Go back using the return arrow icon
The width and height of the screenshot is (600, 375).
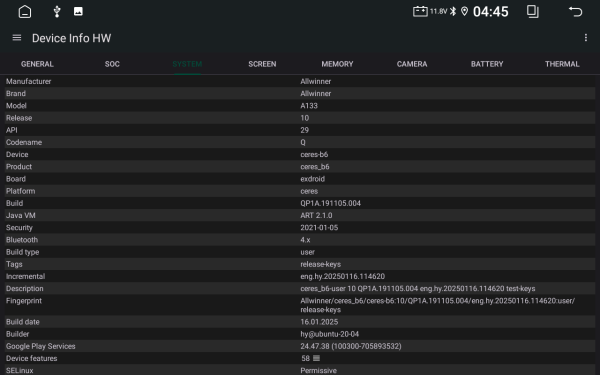pyautogui.click(x=575, y=11)
